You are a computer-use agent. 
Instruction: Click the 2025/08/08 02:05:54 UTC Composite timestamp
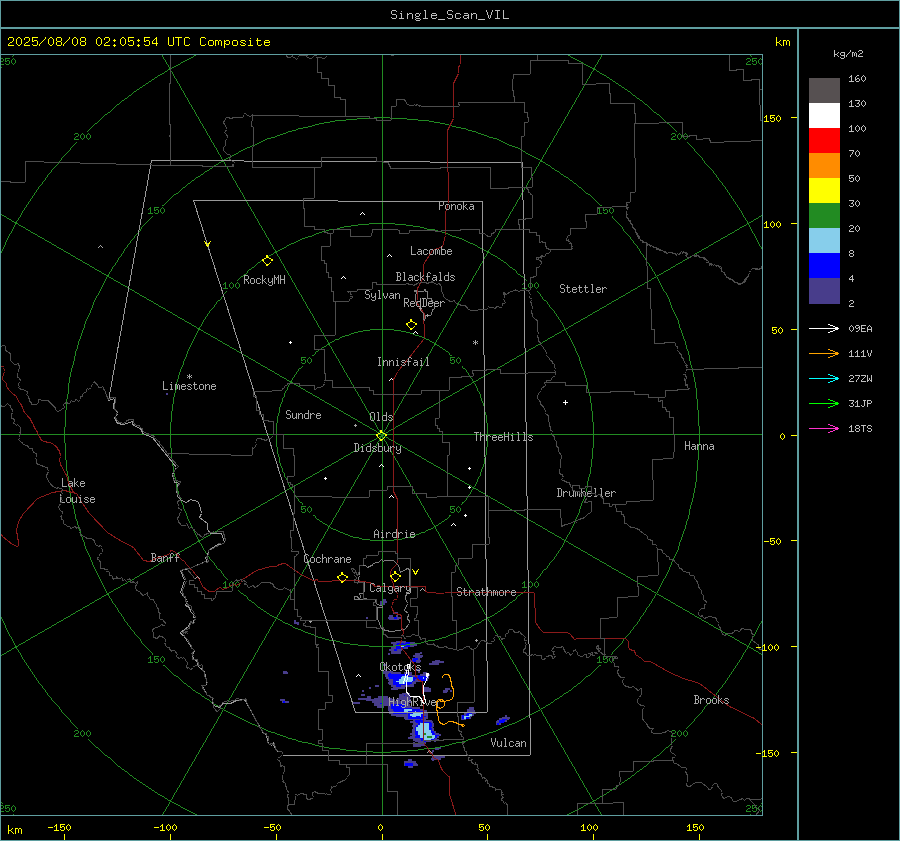coord(138,42)
